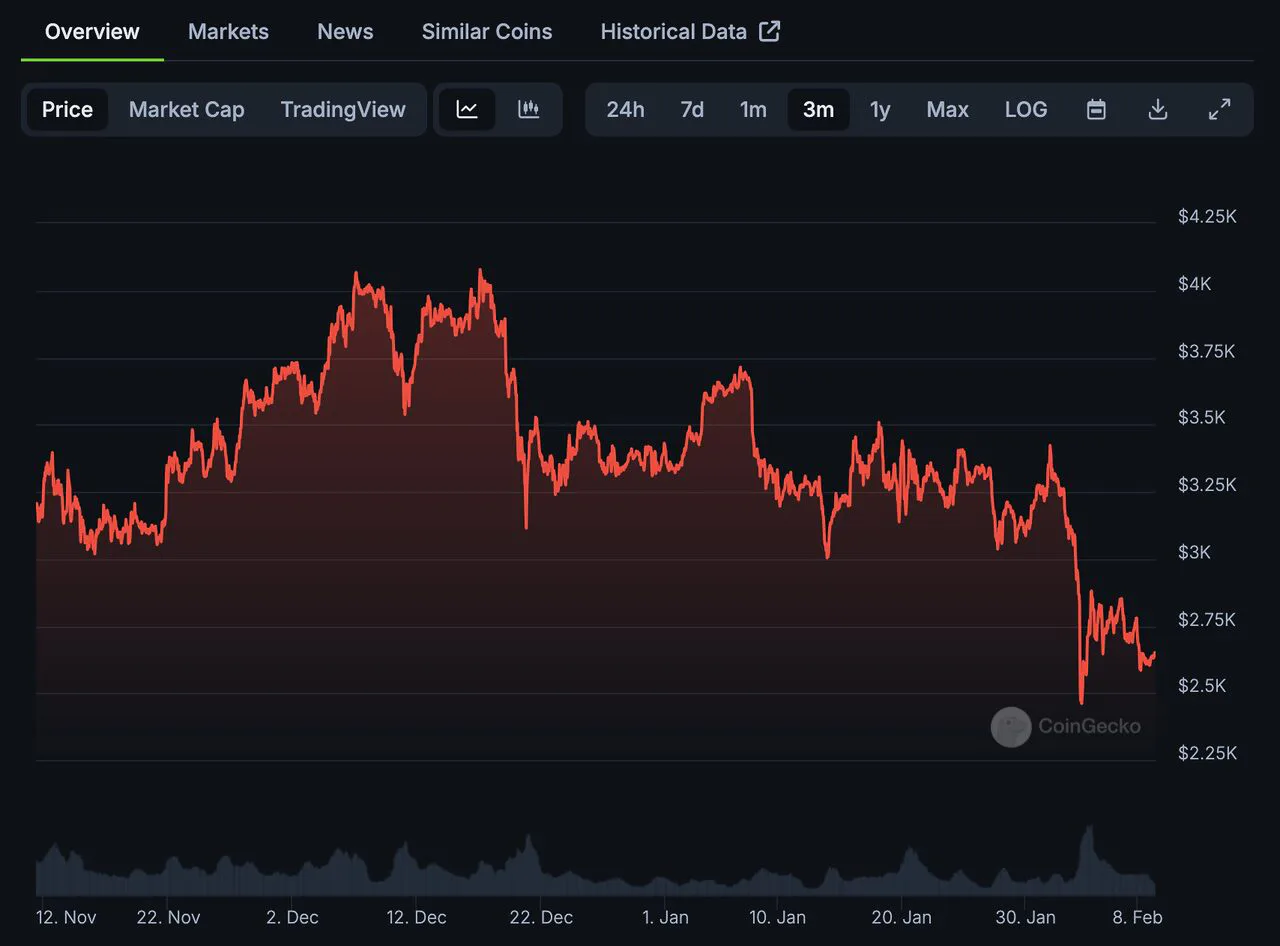The width and height of the screenshot is (1280, 946).
Task: Select the Overview tab
Action: (x=92, y=31)
